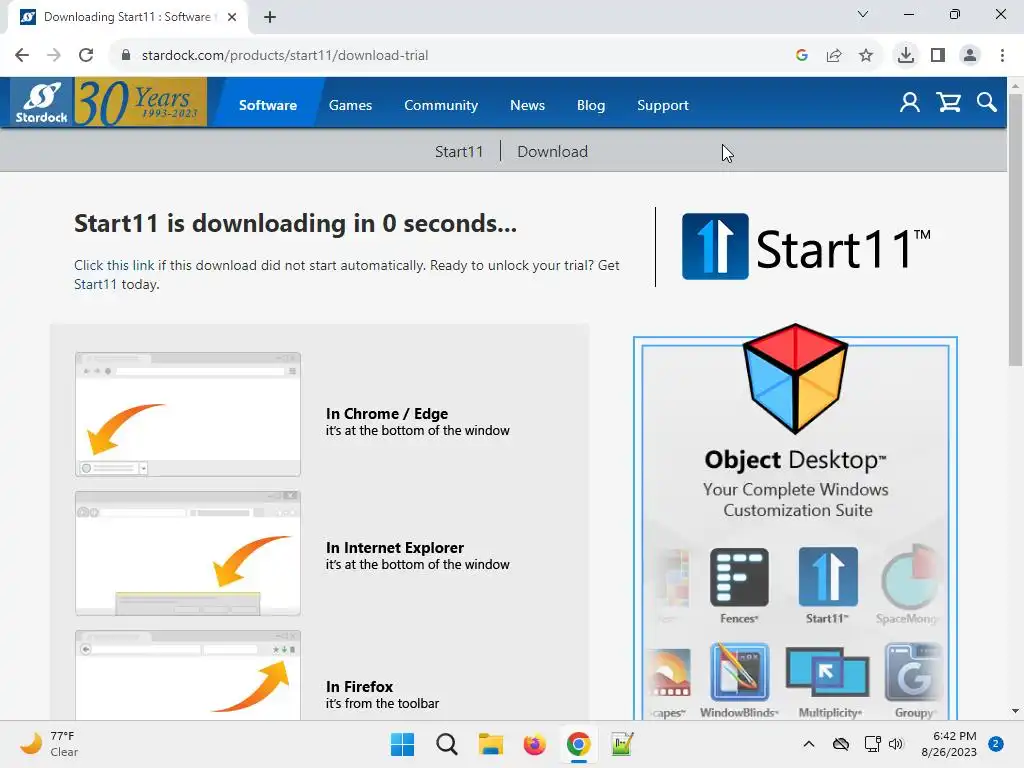This screenshot has height=768, width=1024.
Task: Open the 30 Years anniversary banner
Action: coord(140,103)
